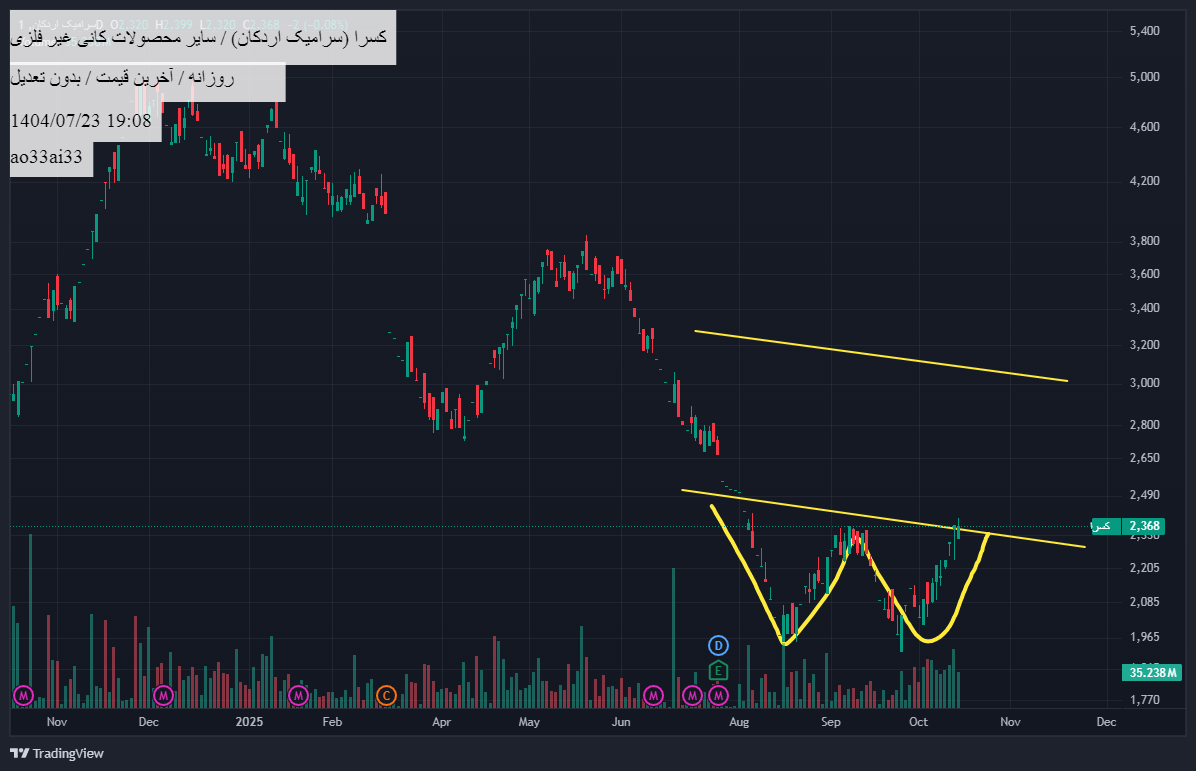Click the purple M marker right of Jun label
Screen dimensions: 1196x771
point(653,694)
